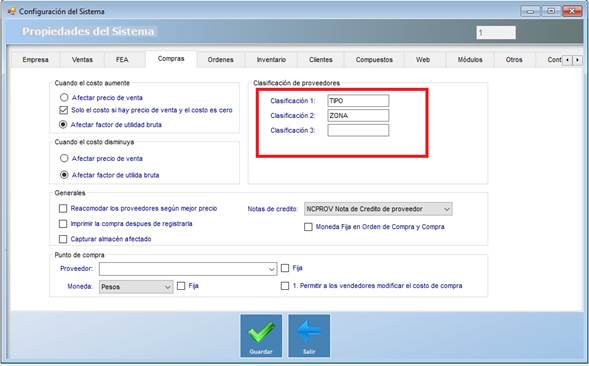
Task: Click the Clasificación 2 field containing ZONA
Action: pos(358,116)
